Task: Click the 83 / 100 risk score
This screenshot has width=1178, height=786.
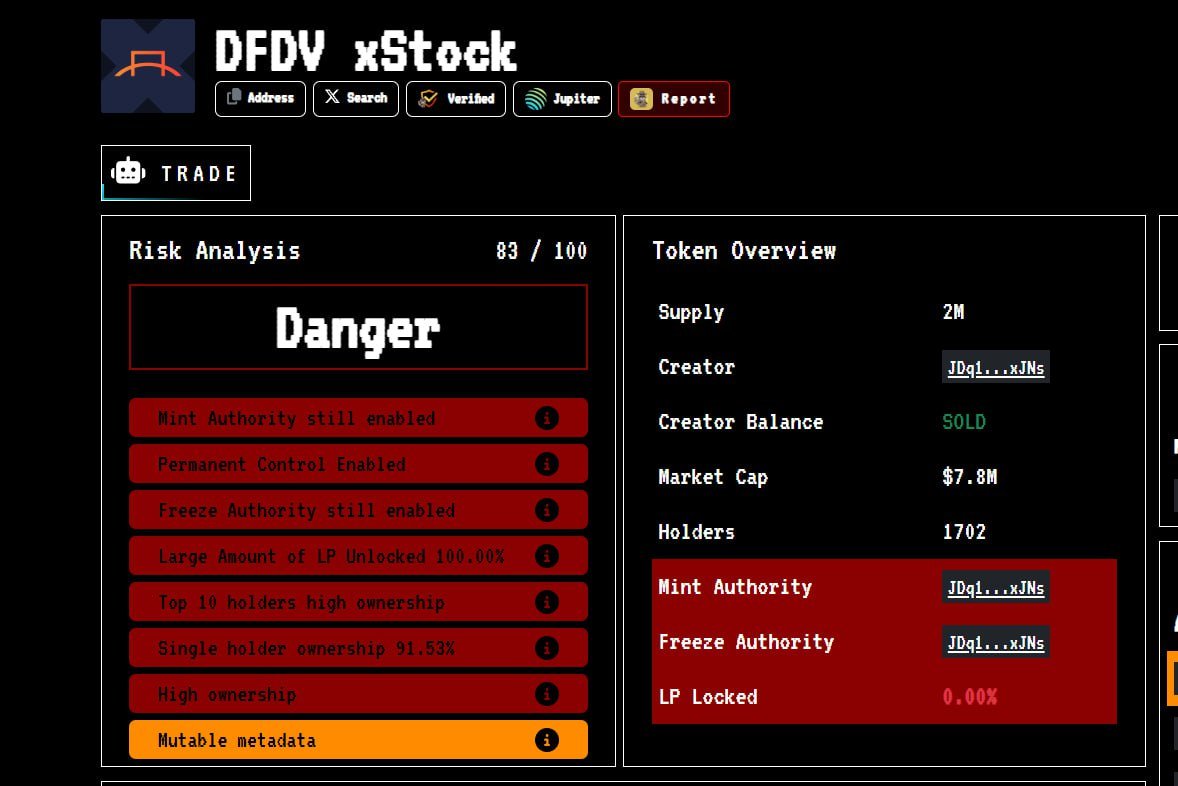Action: tap(541, 251)
